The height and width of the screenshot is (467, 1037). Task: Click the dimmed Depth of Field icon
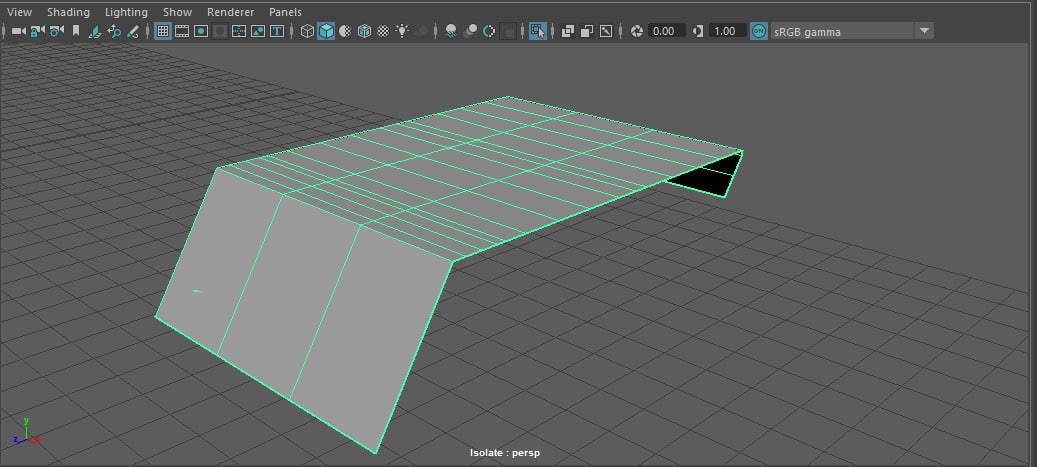click(508, 31)
